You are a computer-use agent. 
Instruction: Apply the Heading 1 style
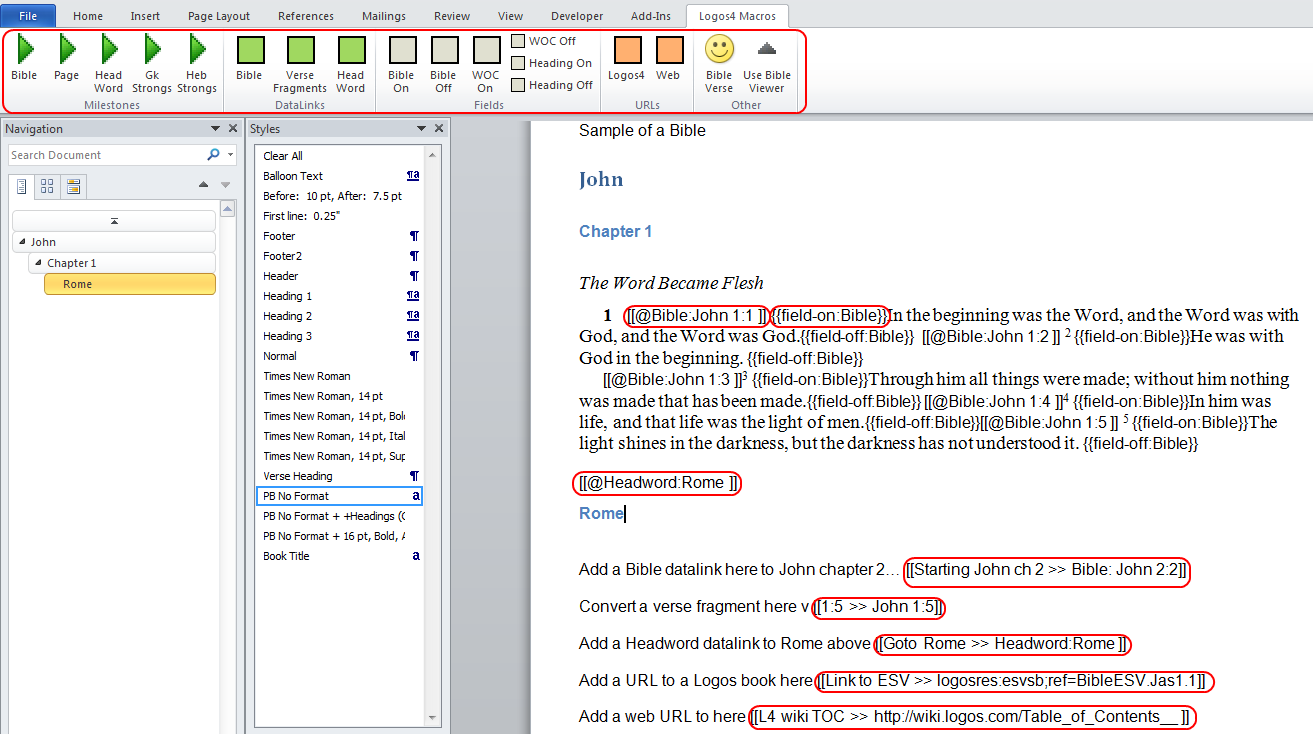[x=340, y=296]
